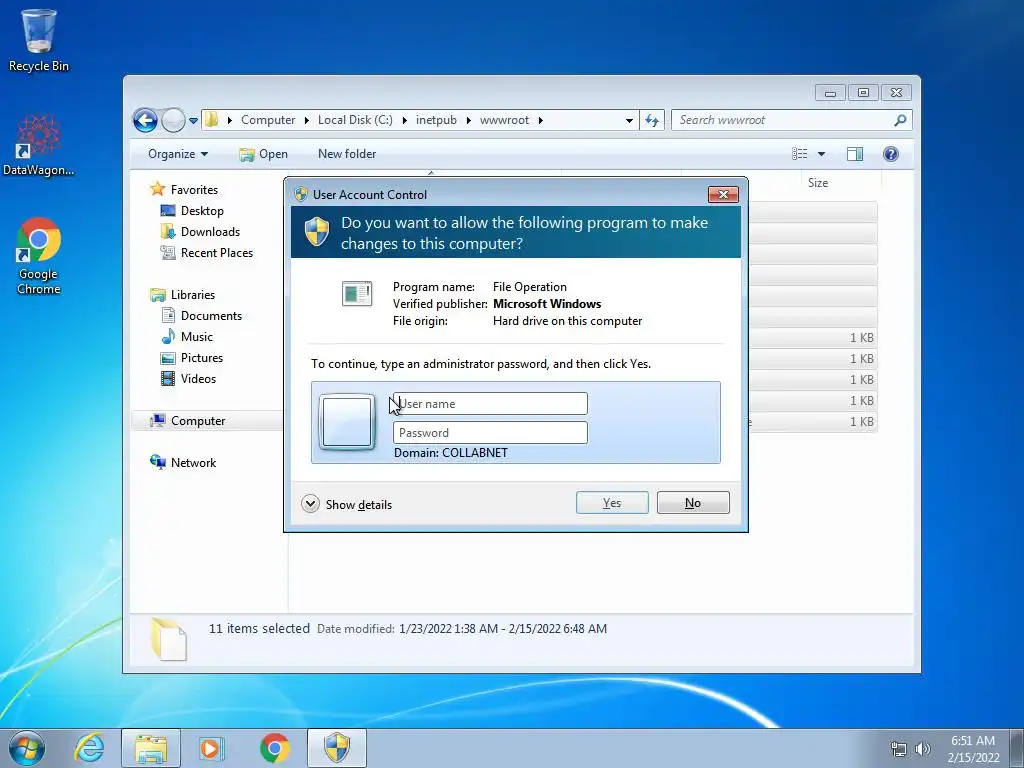
Task: Click No in User Account Control
Action: (693, 503)
